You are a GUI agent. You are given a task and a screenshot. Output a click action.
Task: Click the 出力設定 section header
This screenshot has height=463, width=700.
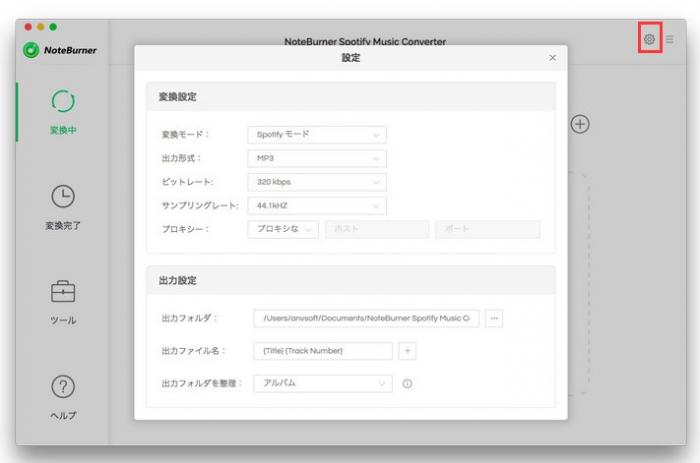[351, 280]
